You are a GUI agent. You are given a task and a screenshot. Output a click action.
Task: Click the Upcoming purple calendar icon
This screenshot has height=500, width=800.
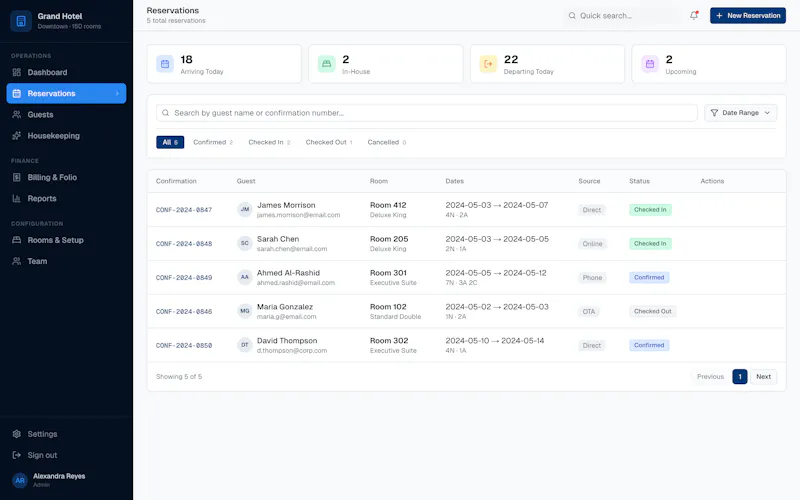650,64
